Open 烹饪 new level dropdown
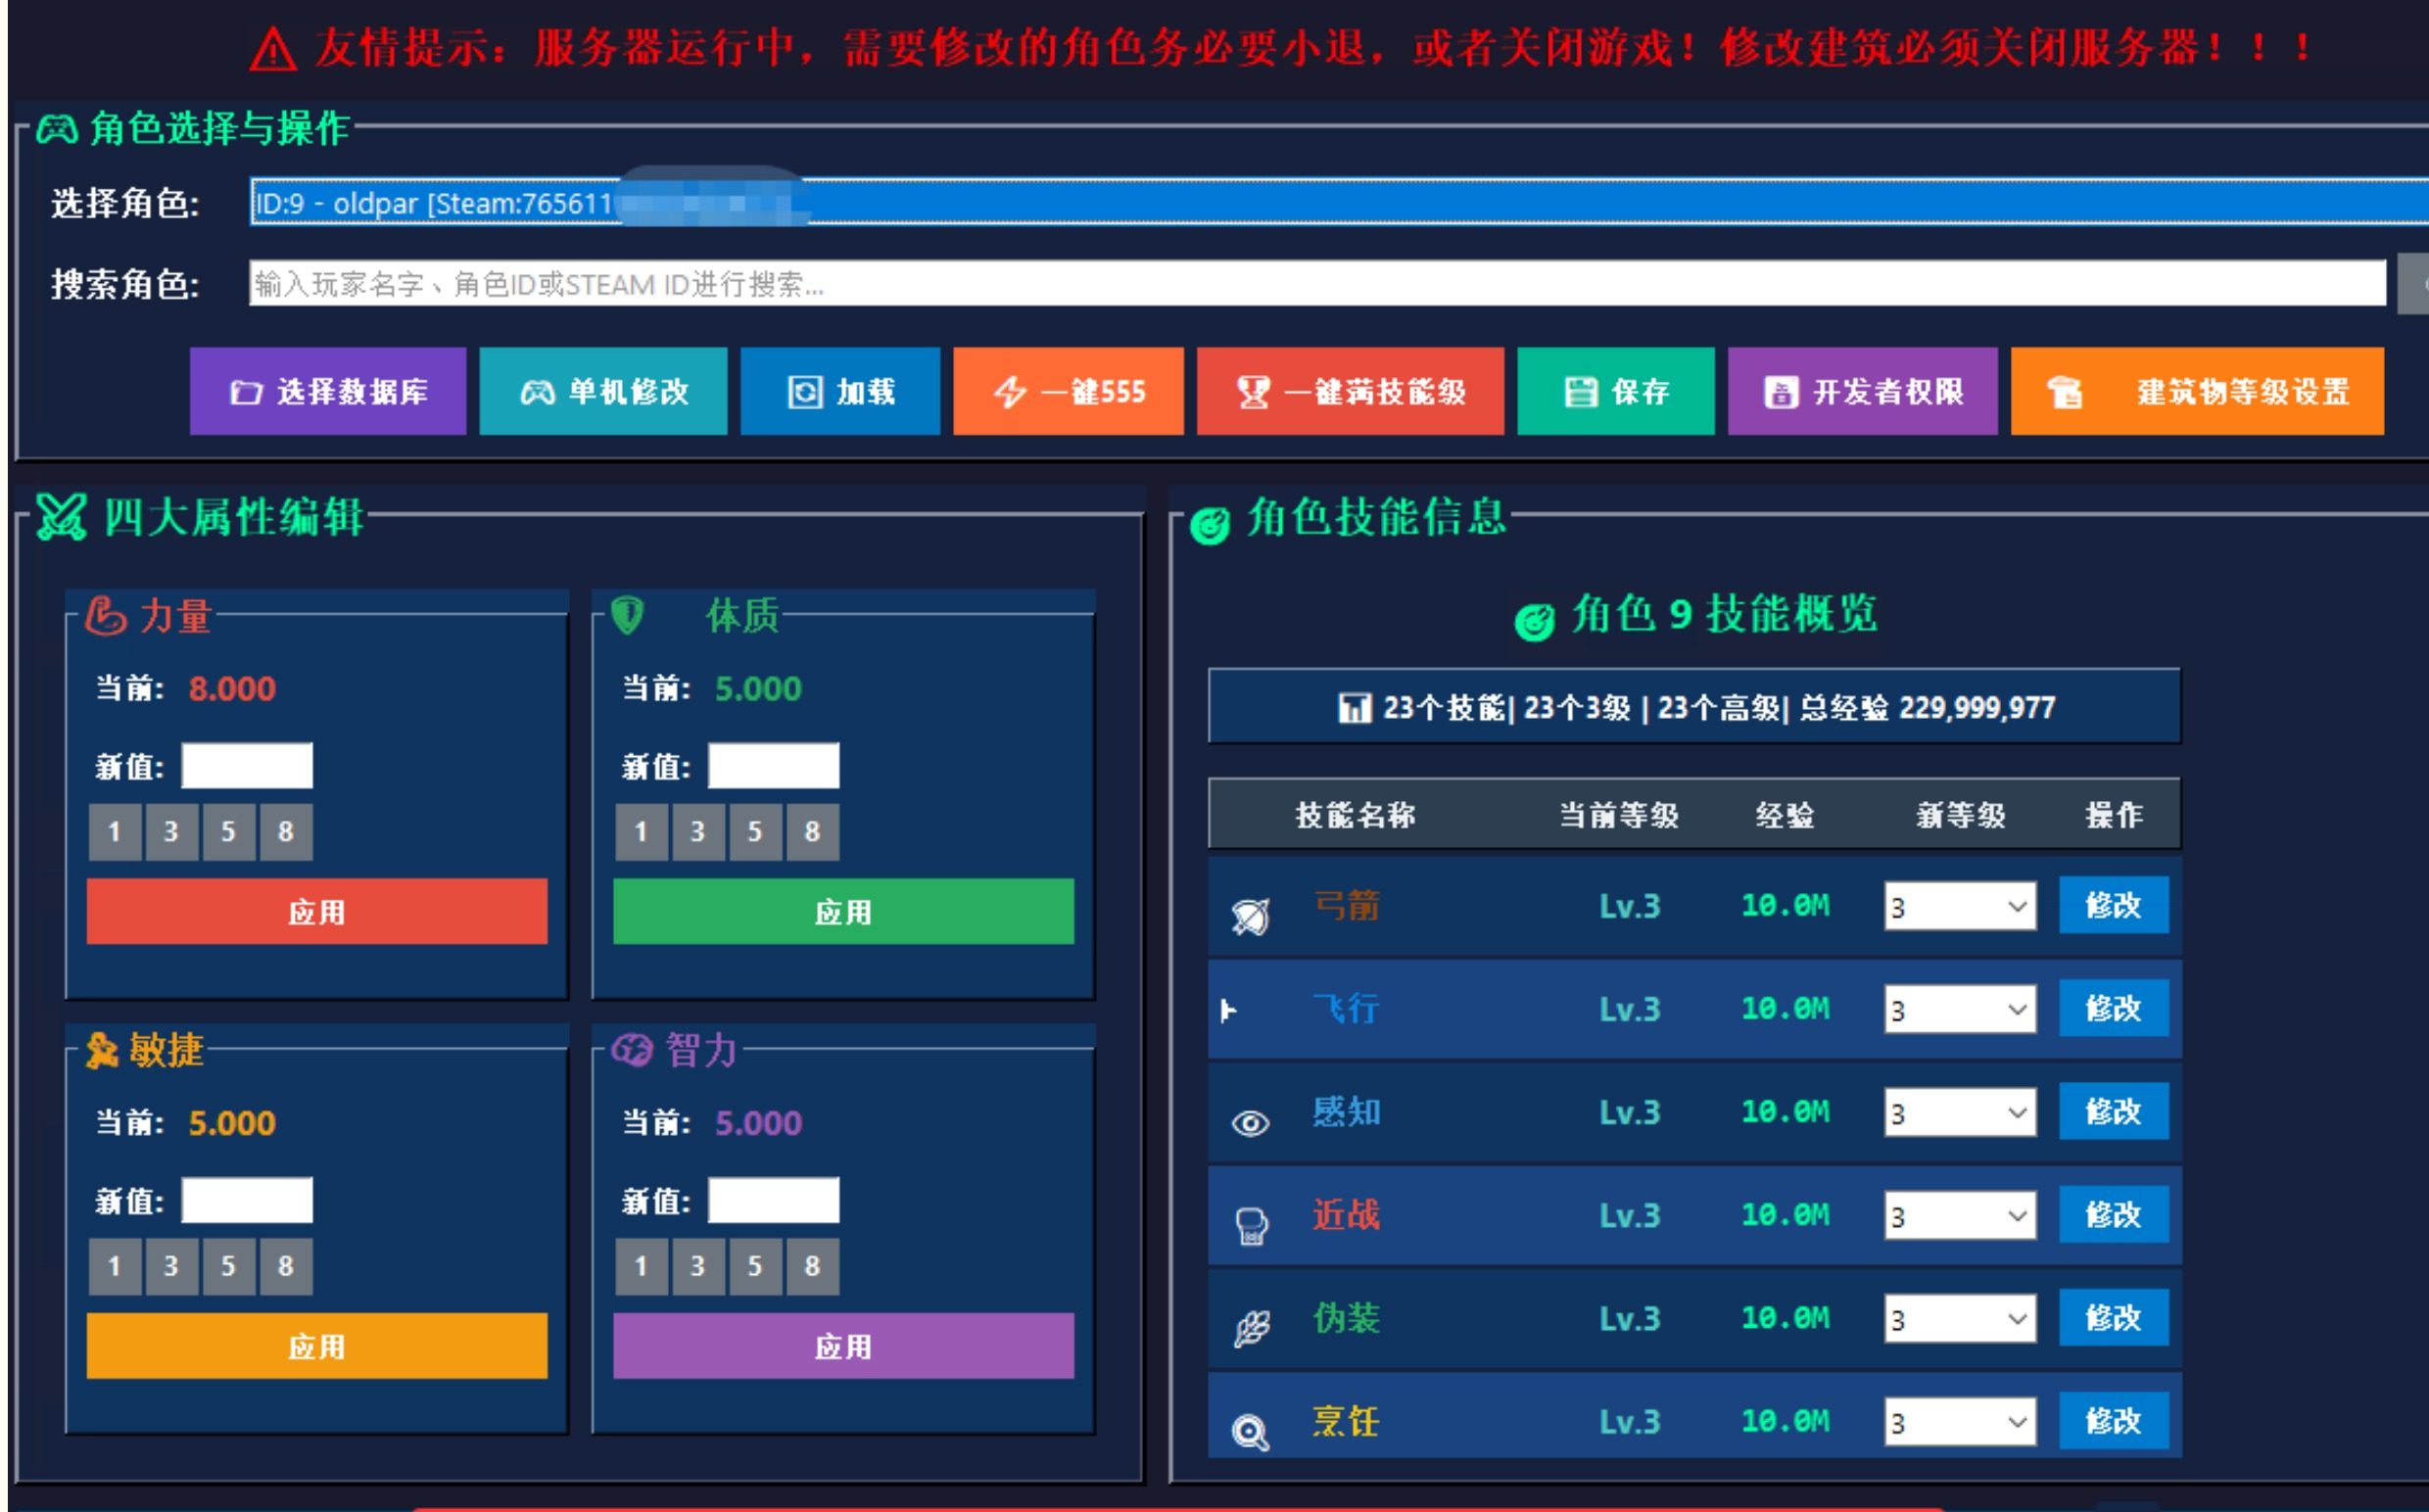The image size is (2429, 1512). click(x=1959, y=1422)
